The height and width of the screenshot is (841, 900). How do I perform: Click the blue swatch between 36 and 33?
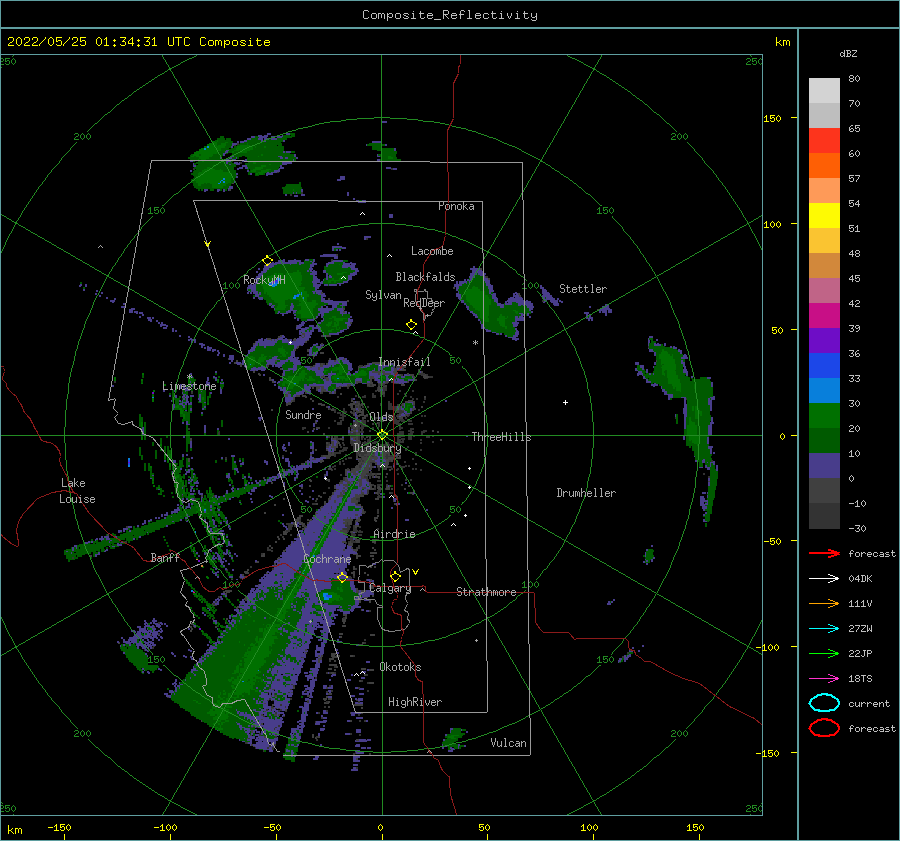[824, 366]
